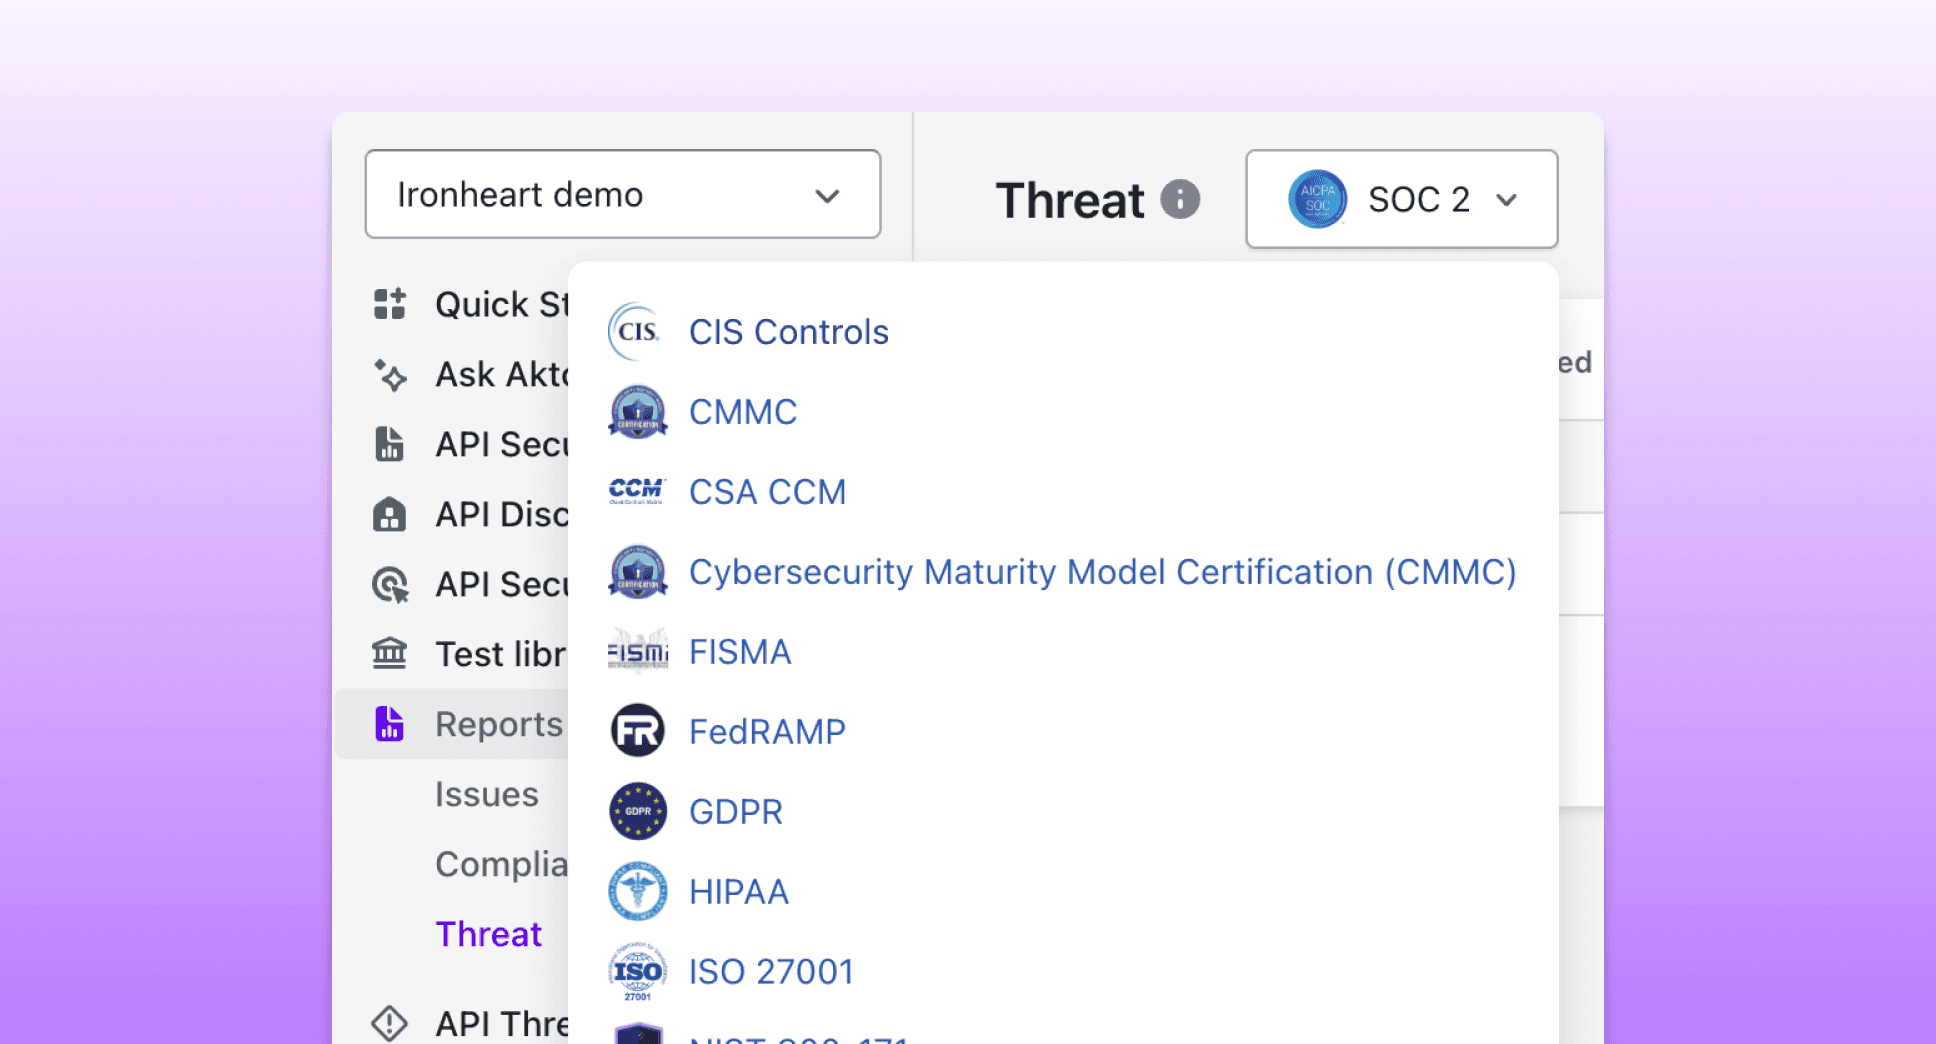Click the chevron in Ironheart demo selector
Viewport: 1936px width, 1044px height.
827,196
